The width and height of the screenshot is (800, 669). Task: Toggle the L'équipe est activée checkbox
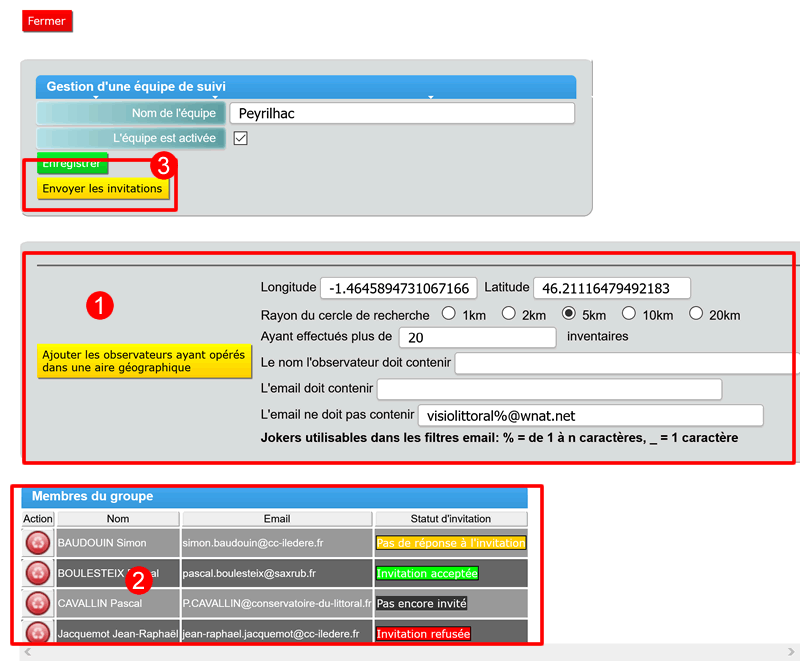(x=240, y=138)
